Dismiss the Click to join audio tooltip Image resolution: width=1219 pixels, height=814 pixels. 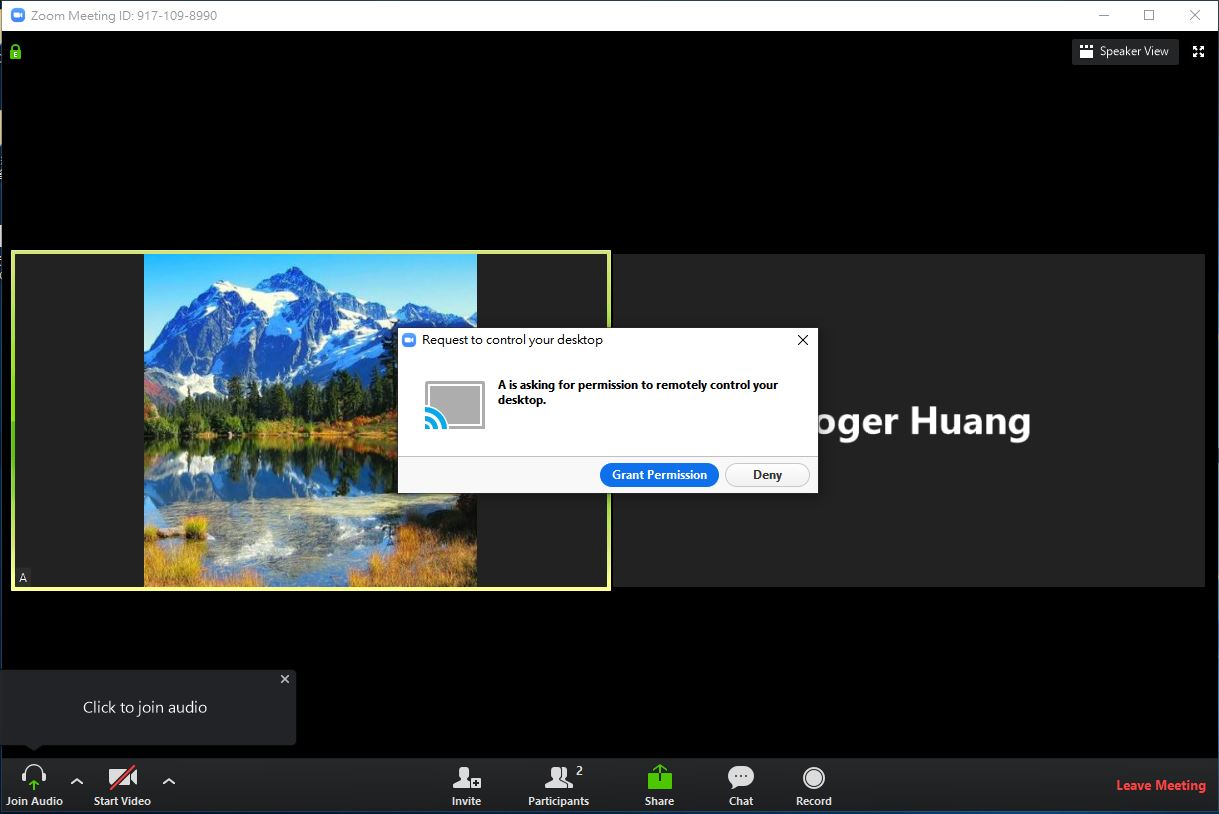point(285,679)
